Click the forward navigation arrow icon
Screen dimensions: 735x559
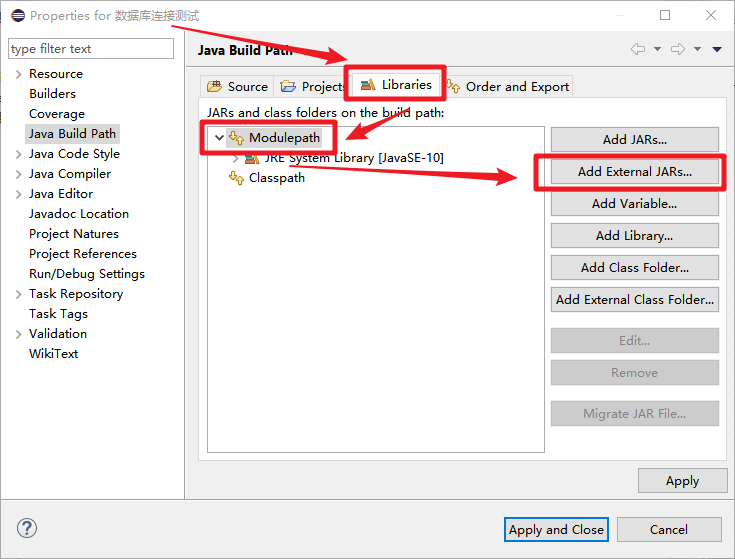pyautogui.click(x=678, y=49)
